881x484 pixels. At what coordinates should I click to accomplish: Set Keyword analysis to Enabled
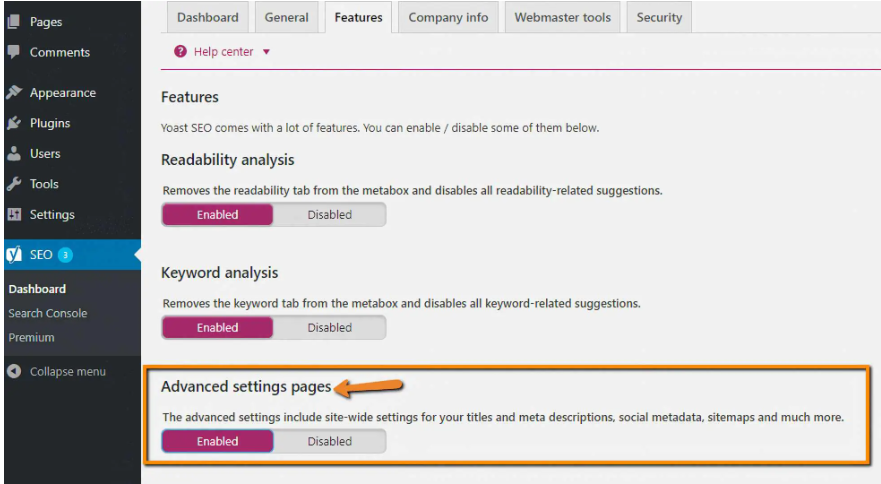pyautogui.click(x=217, y=328)
